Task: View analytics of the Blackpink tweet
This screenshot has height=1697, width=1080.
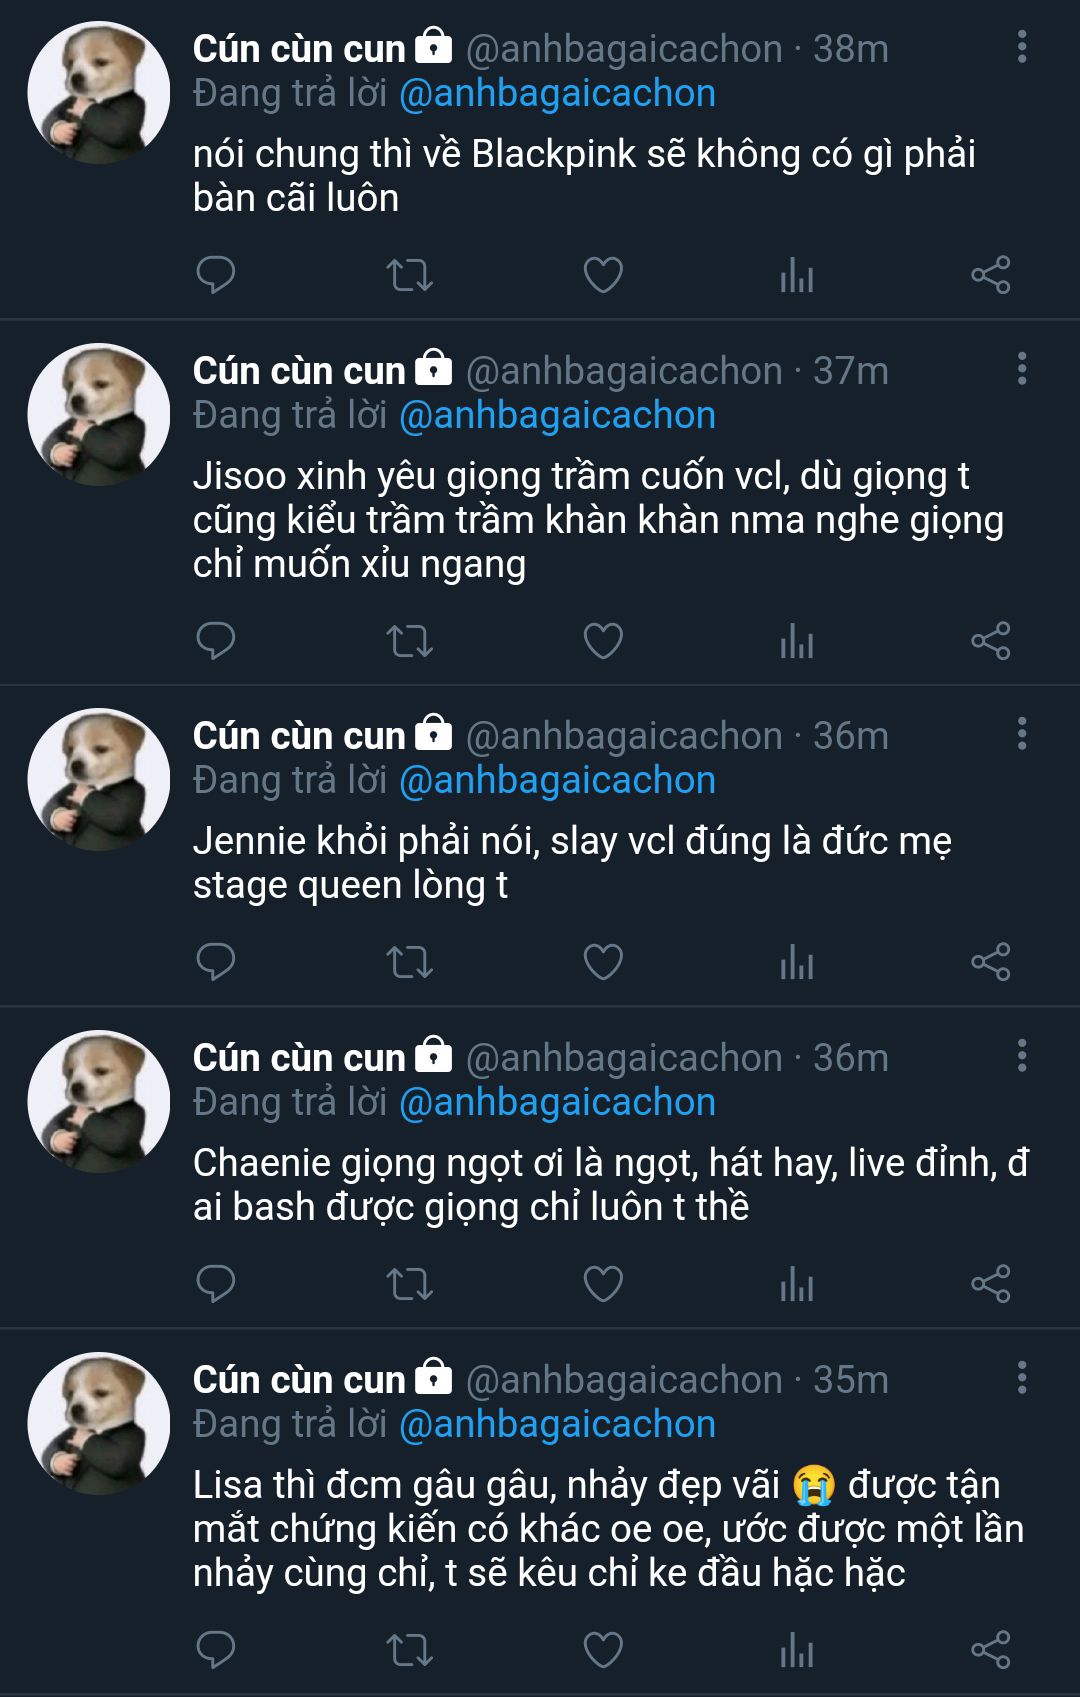Action: (797, 274)
